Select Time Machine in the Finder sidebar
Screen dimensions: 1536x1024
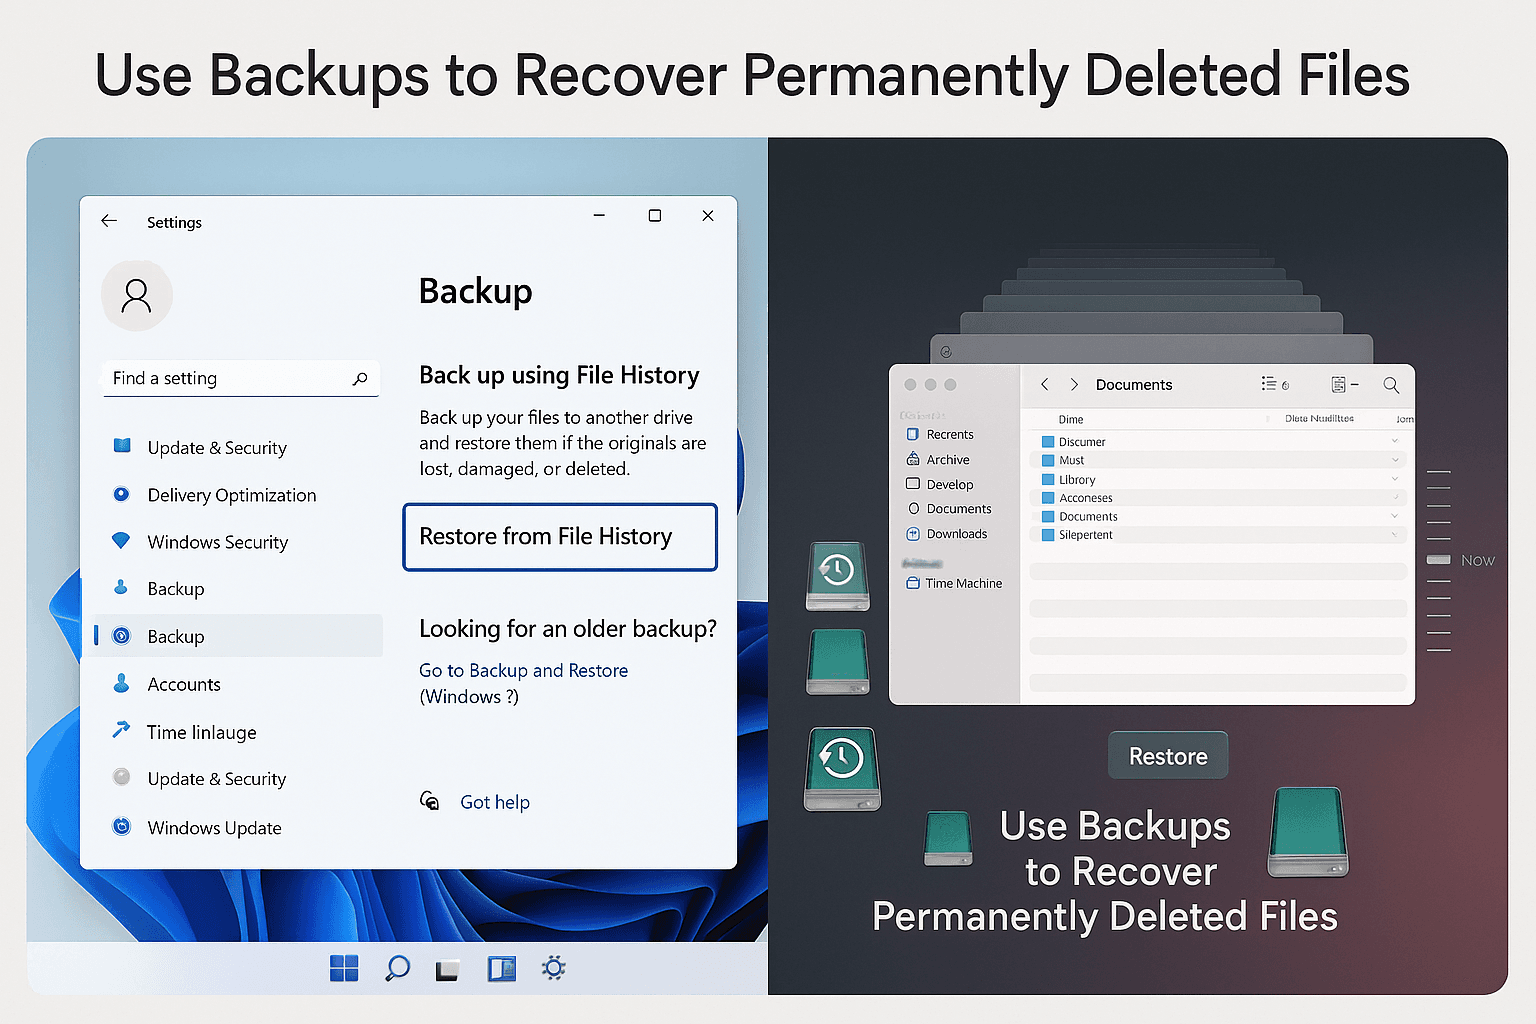click(953, 583)
